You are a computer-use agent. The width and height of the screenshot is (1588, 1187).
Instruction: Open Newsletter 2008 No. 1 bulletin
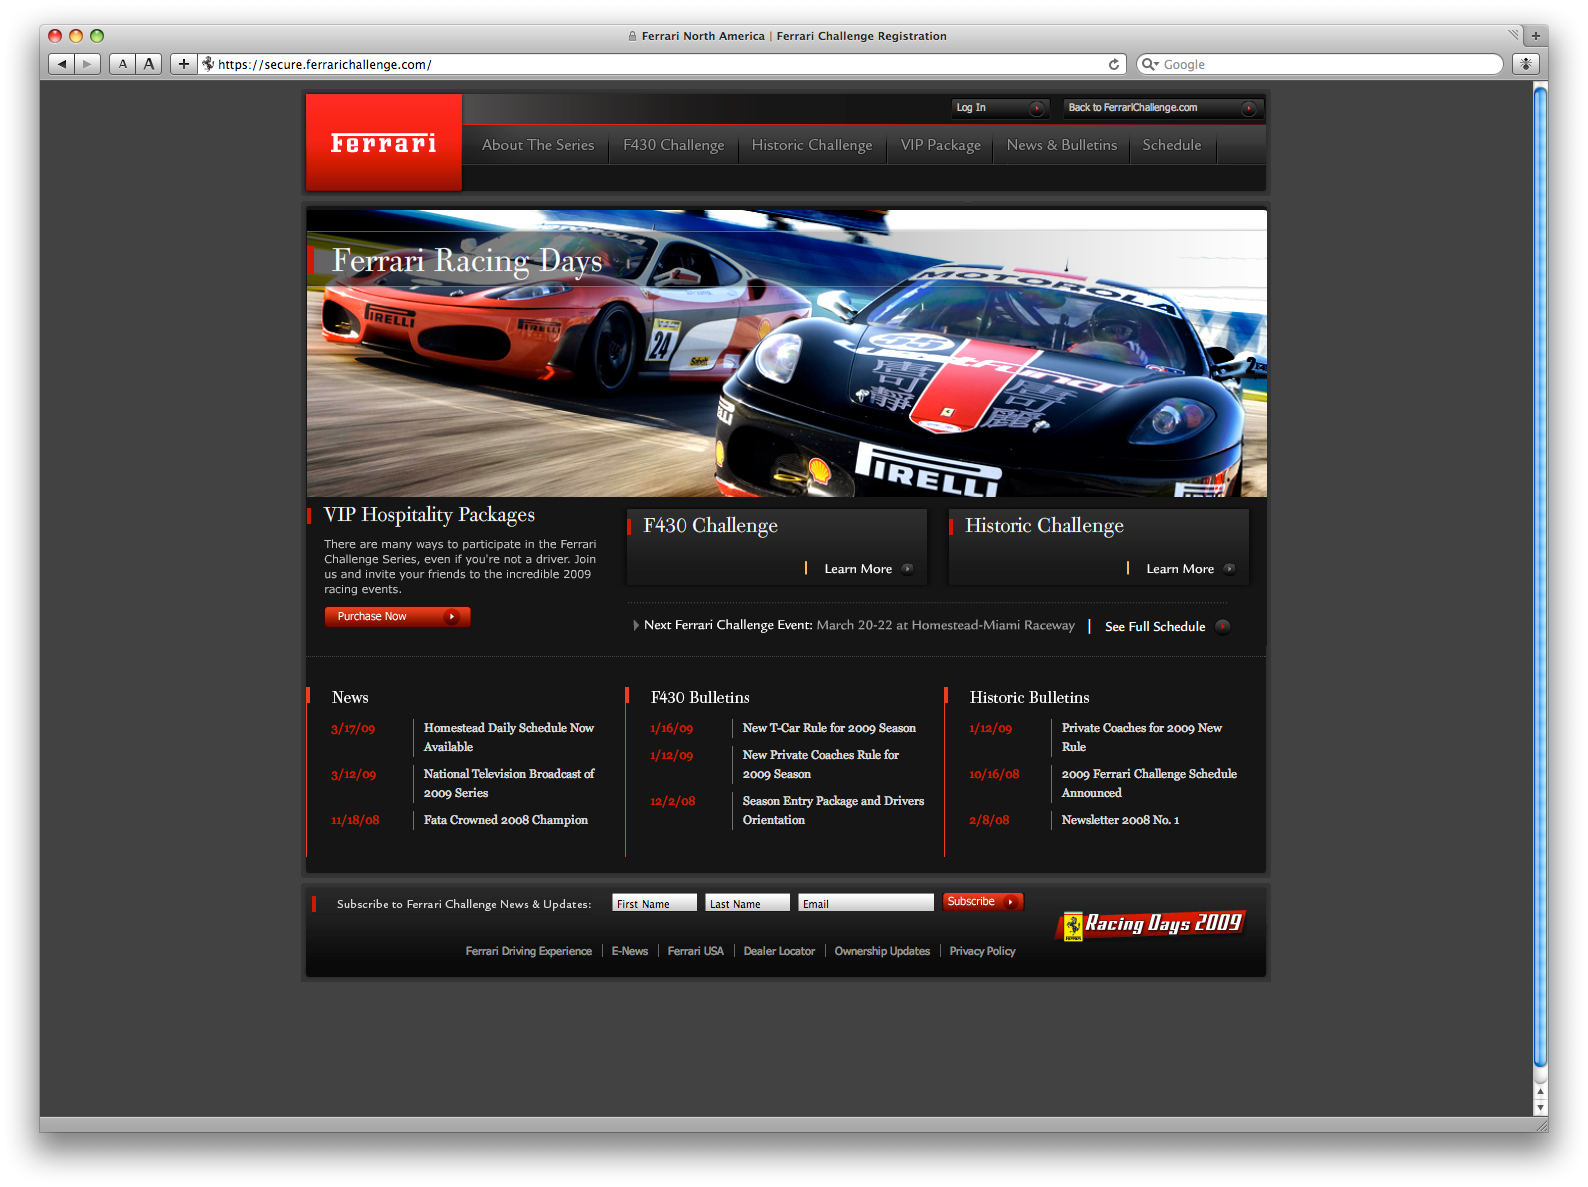tap(1120, 820)
